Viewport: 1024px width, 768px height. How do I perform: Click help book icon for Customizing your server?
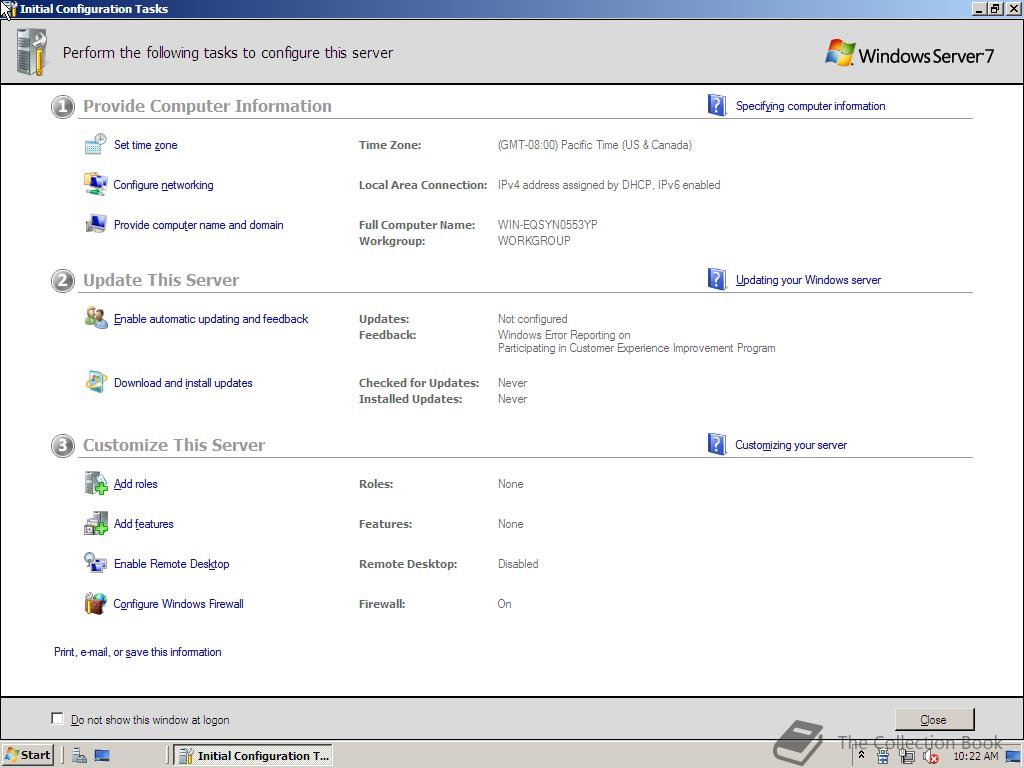click(716, 444)
